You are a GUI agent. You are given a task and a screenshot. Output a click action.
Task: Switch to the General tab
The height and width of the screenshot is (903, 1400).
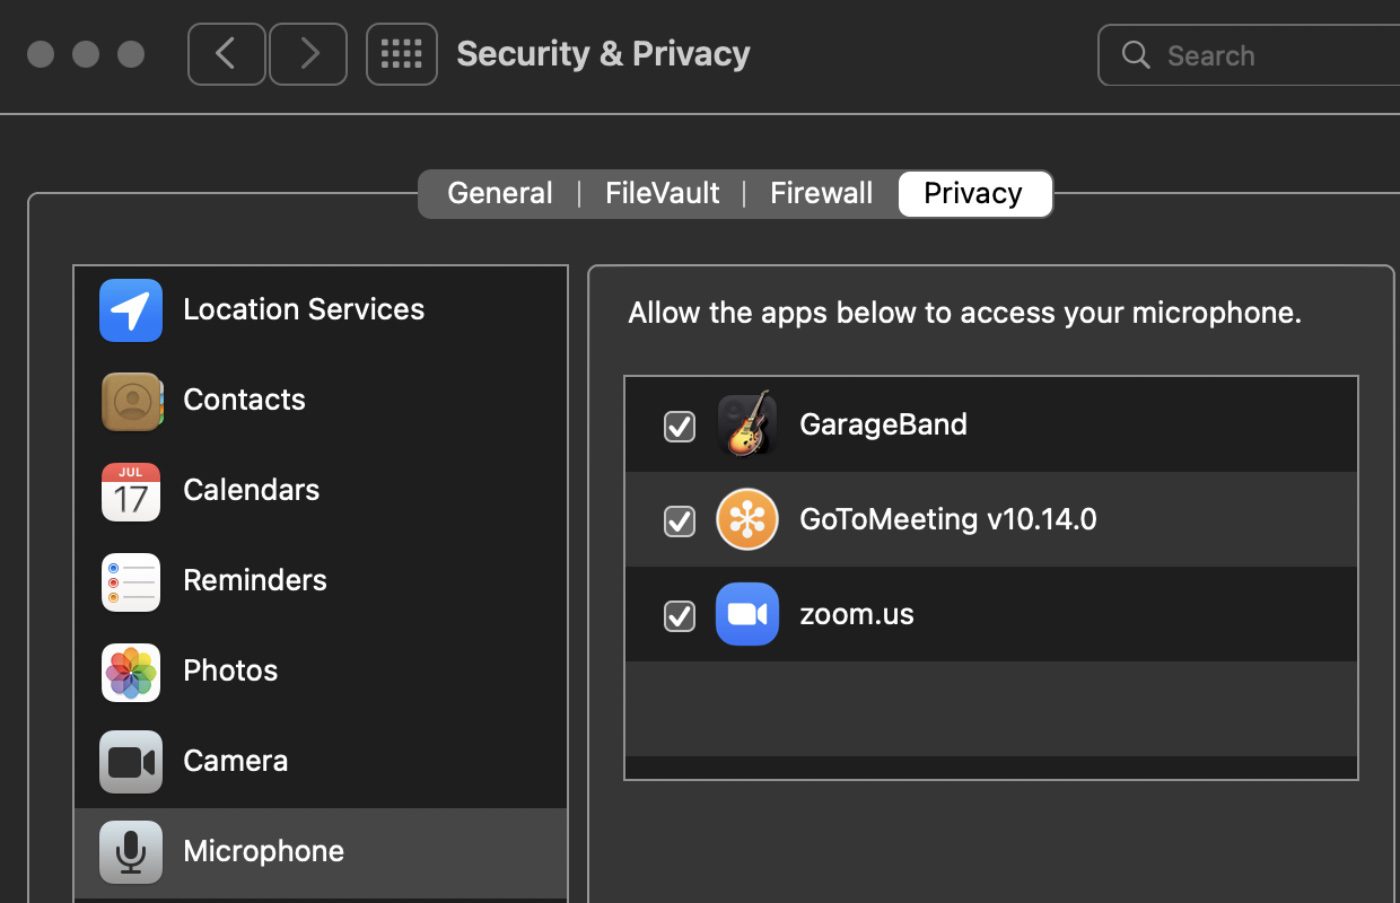(500, 193)
